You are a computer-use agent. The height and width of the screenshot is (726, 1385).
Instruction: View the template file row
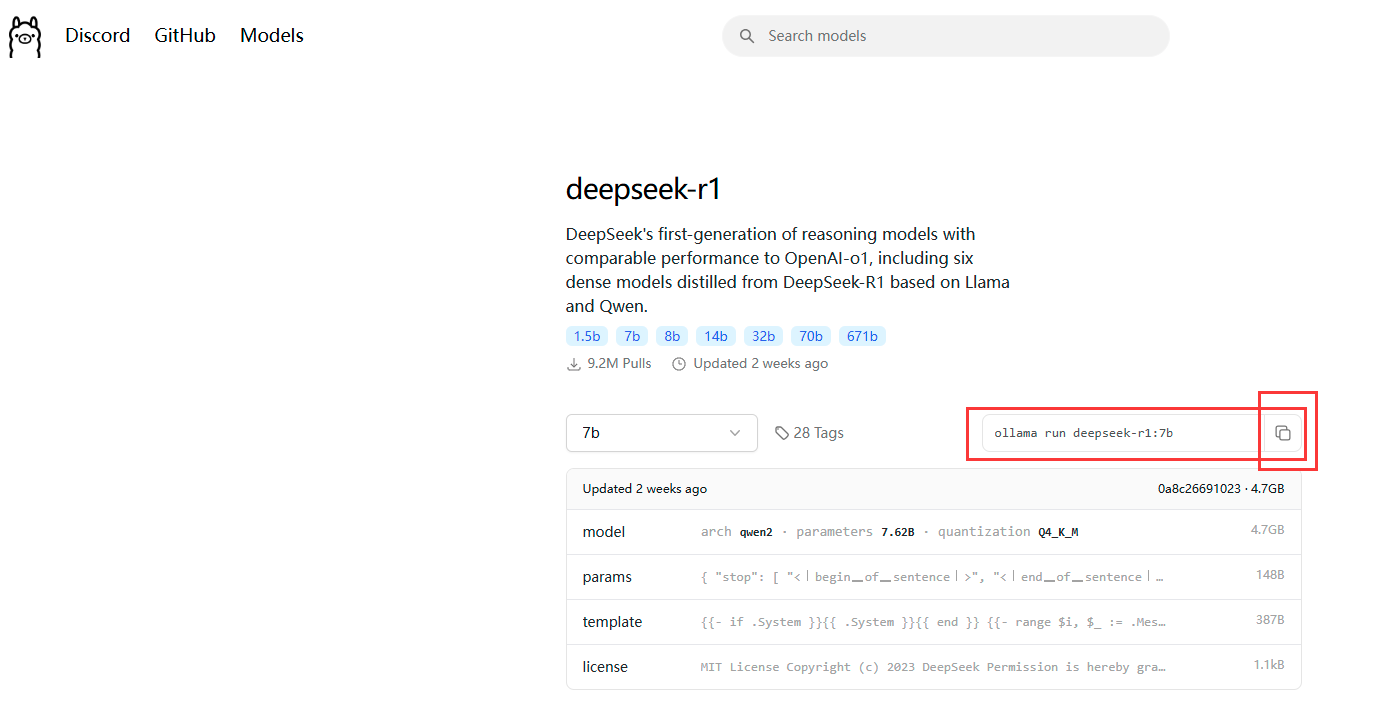tap(933, 622)
